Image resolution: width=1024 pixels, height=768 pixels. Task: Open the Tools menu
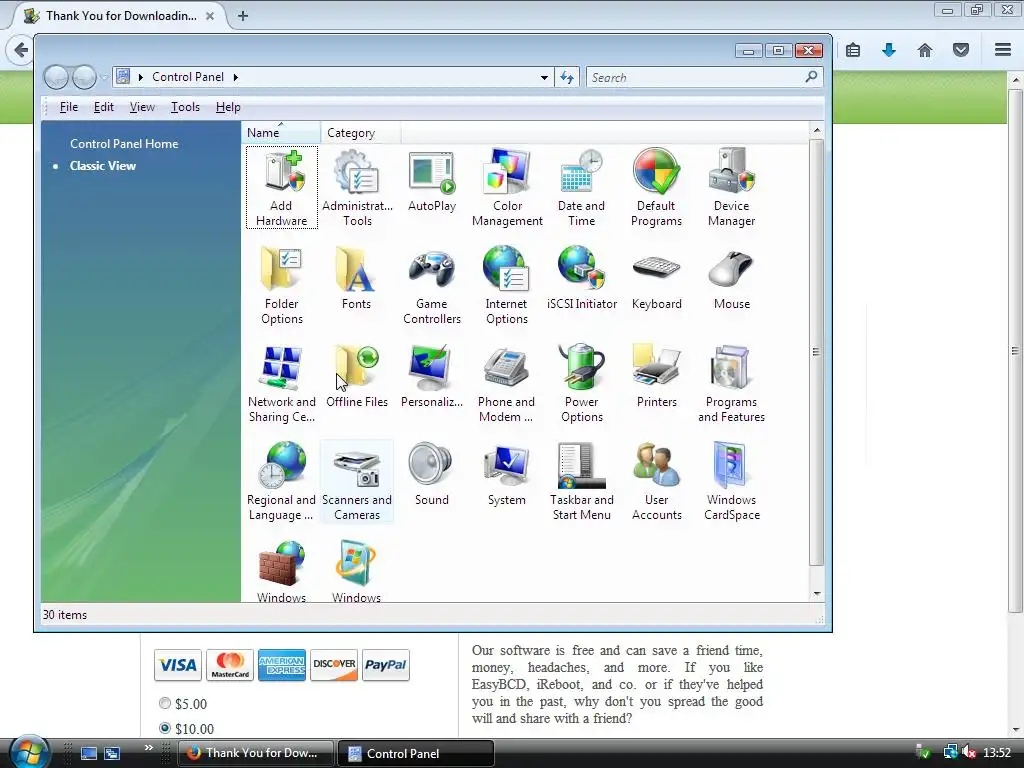tap(185, 107)
